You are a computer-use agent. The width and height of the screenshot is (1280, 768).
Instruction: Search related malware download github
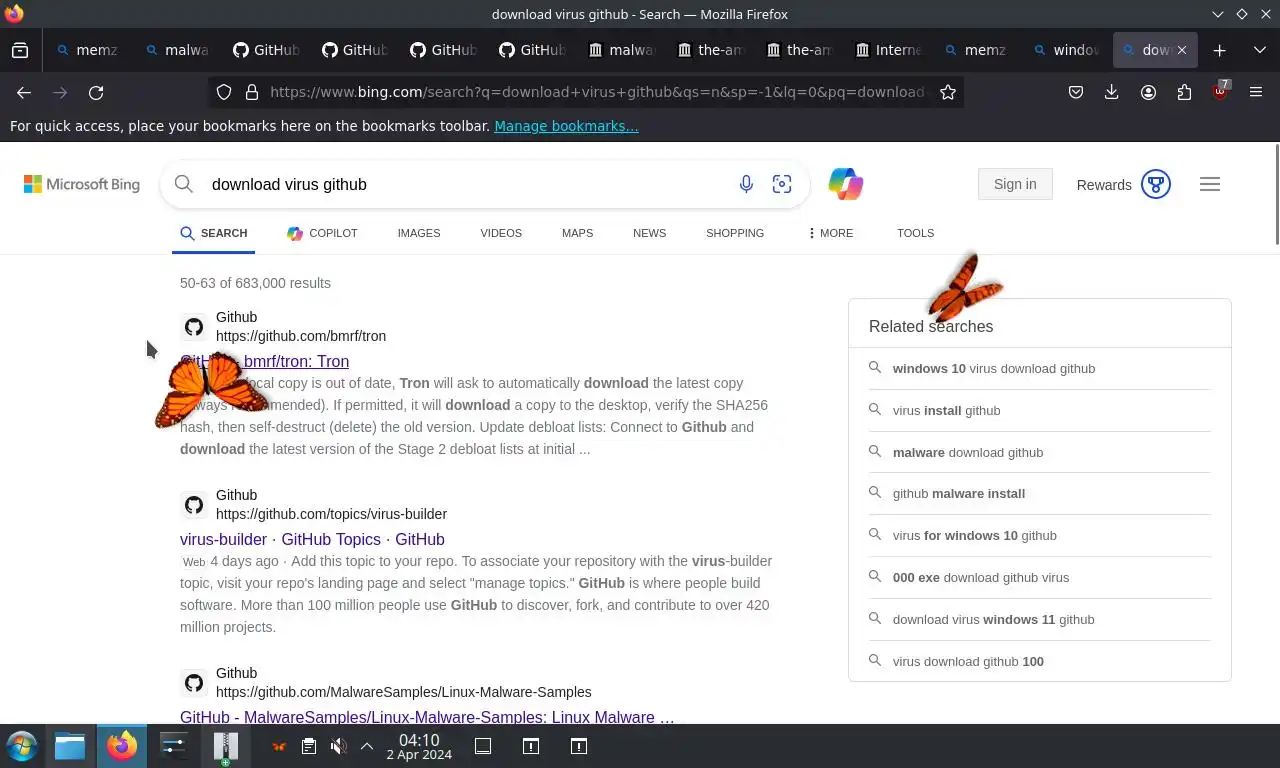[x=968, y=452]
